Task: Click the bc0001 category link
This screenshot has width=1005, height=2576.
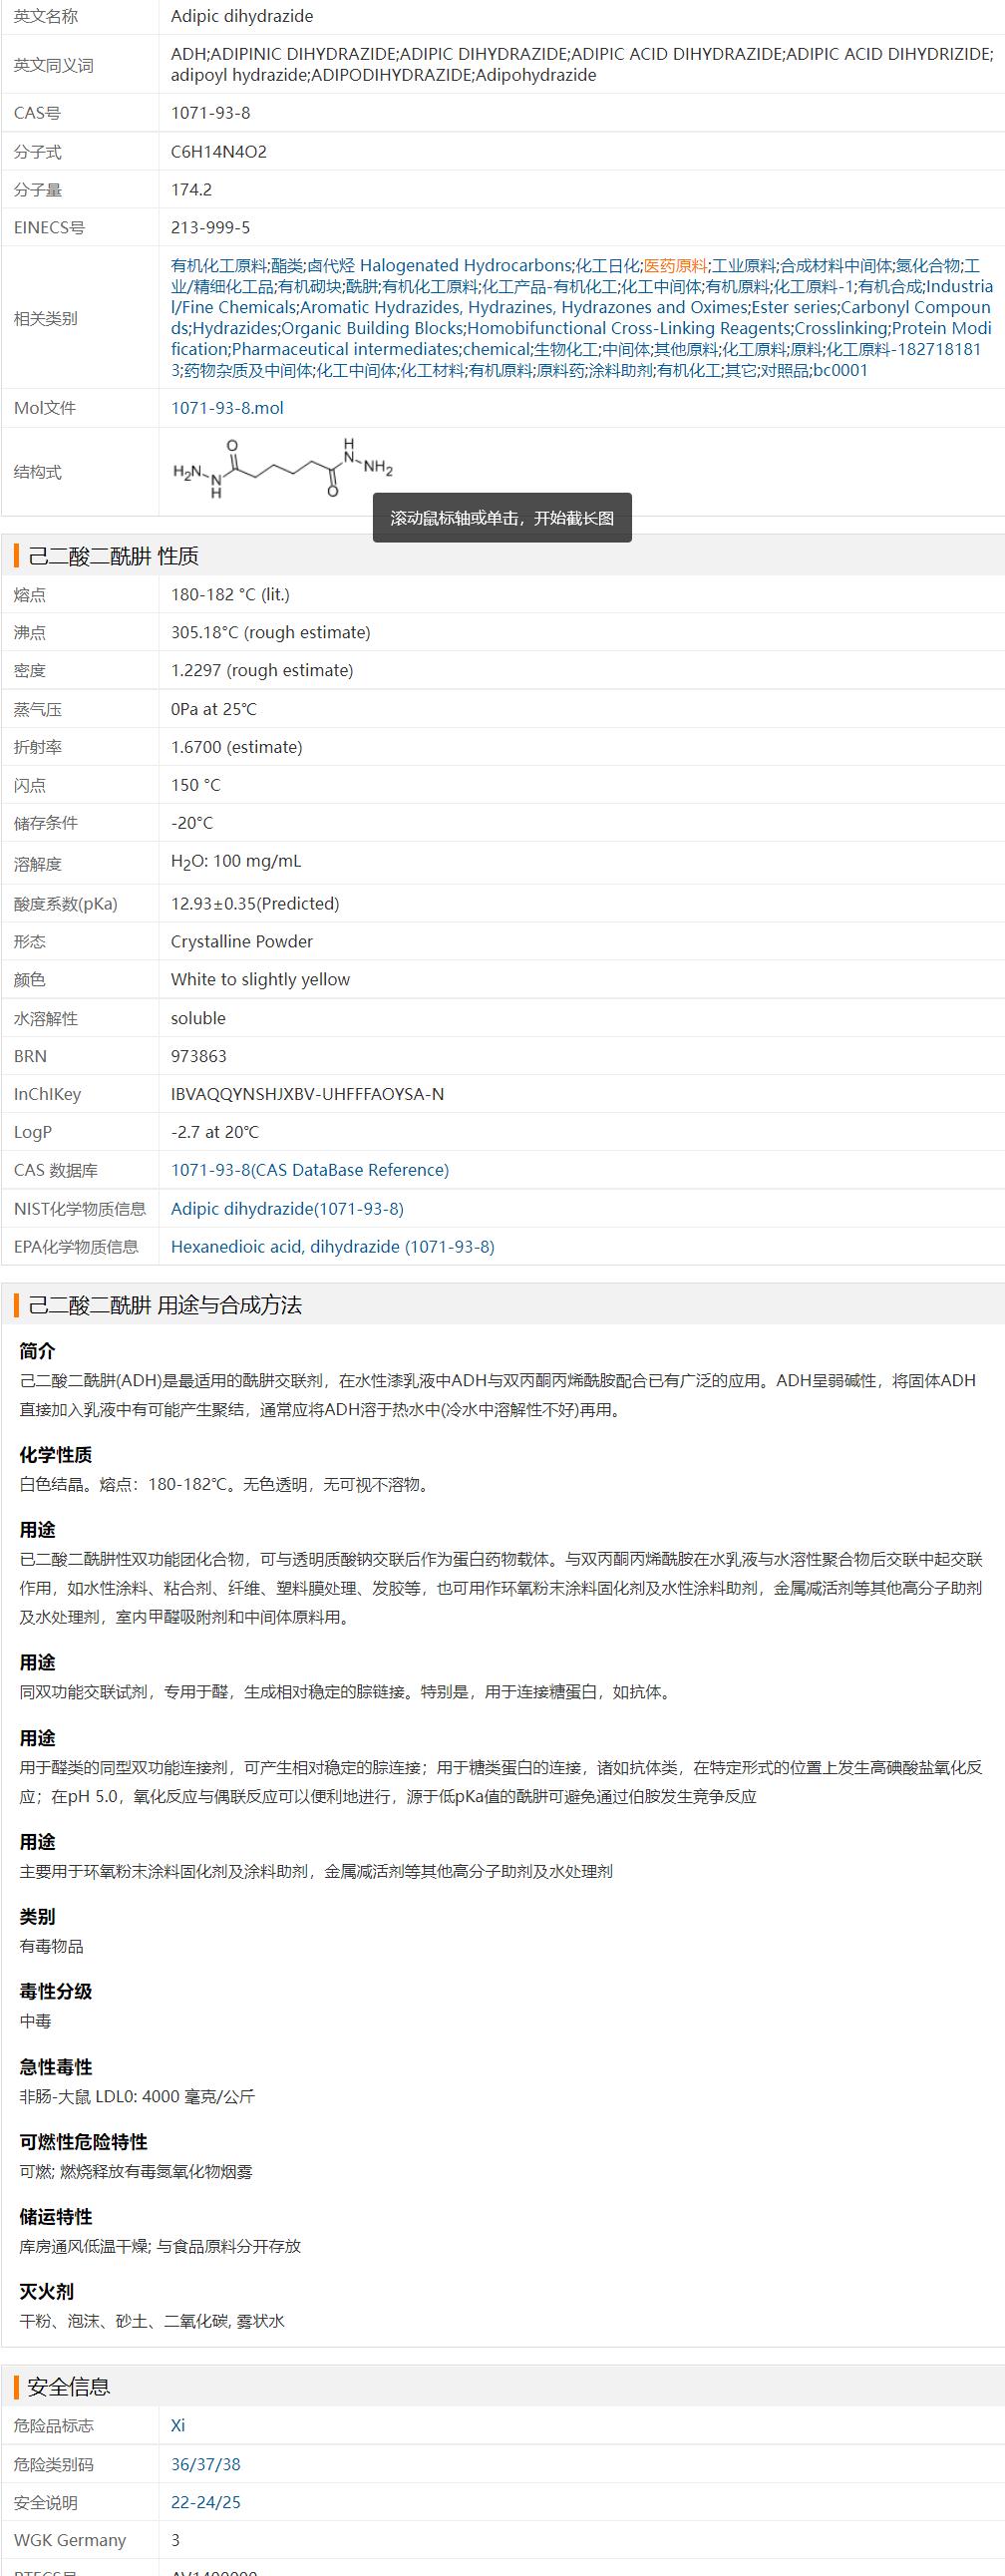Action: point(840,371)
